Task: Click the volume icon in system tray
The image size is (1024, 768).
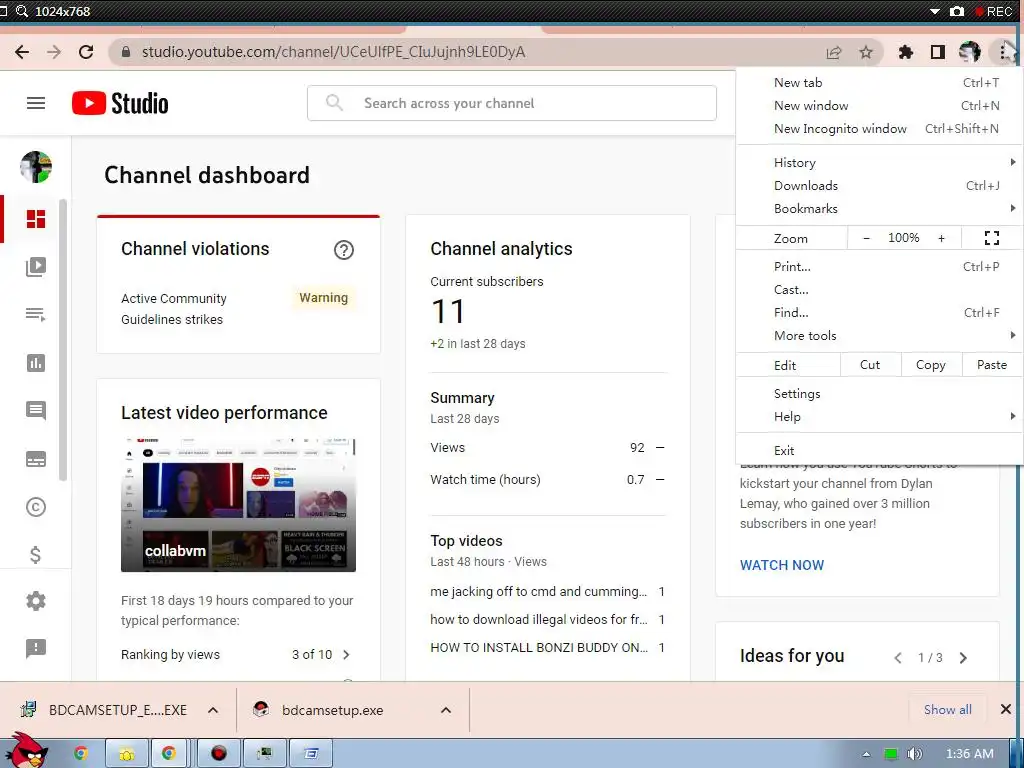Action: point(915,754)
